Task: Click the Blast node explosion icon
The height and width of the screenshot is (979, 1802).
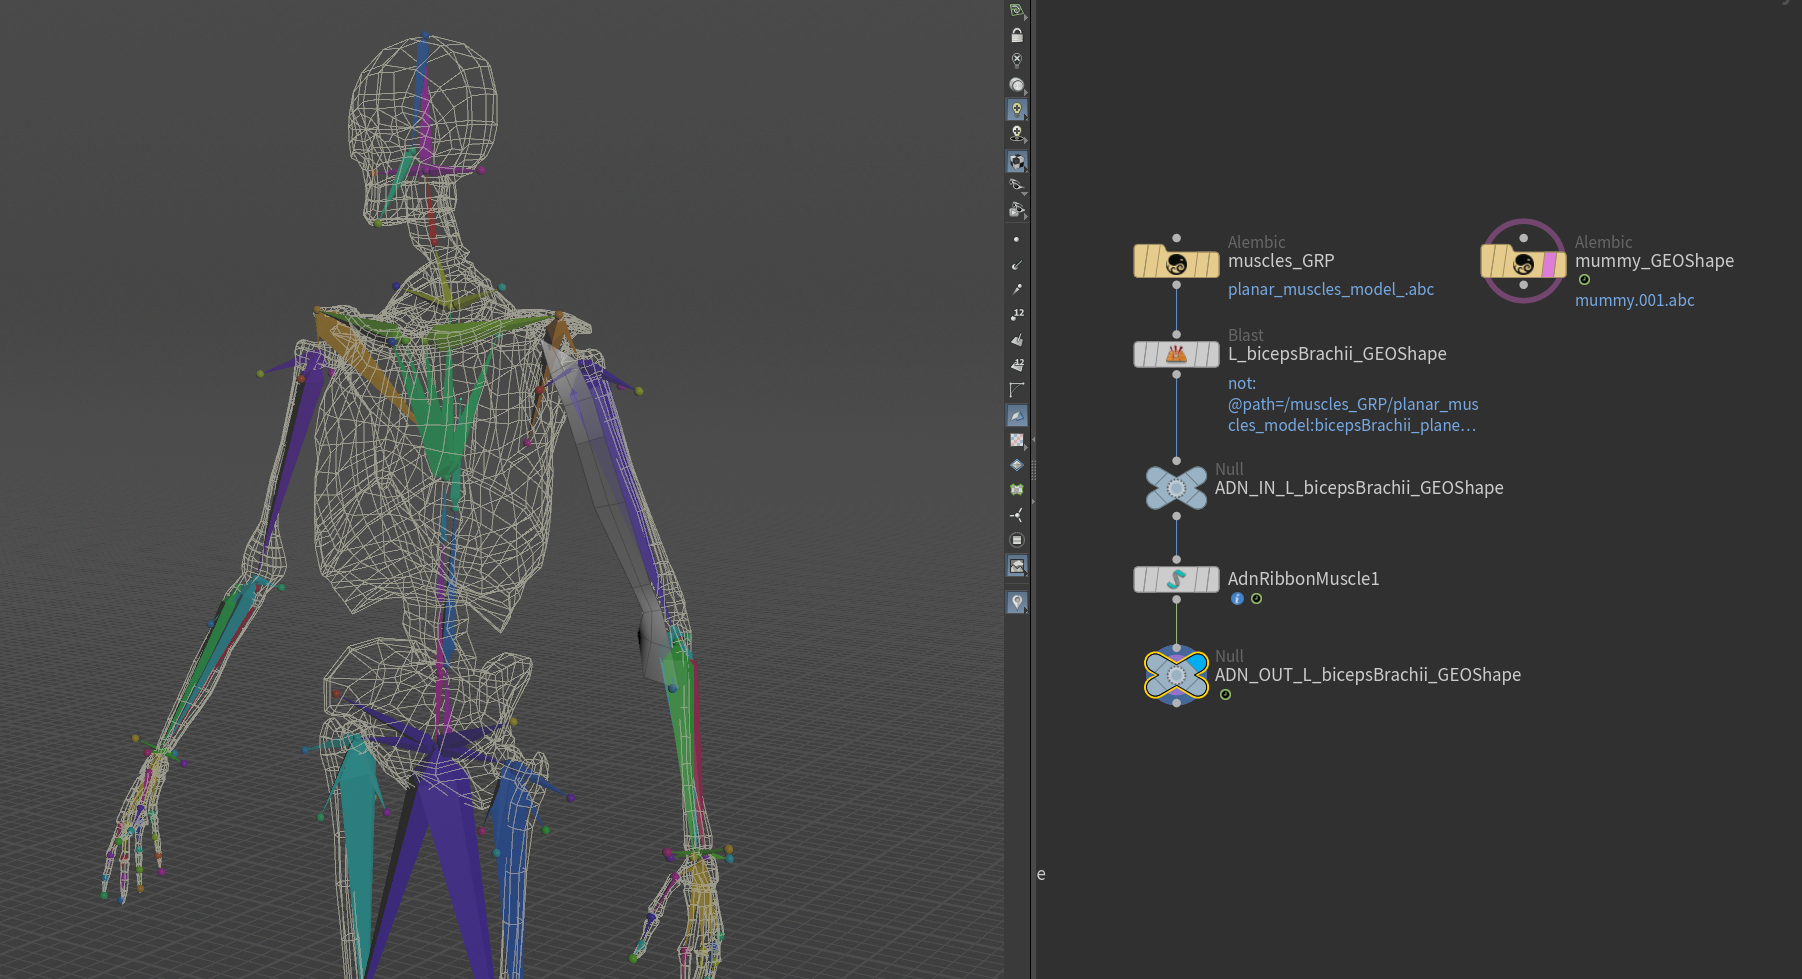Action: pyautogui.click(x=1176, y=354)
